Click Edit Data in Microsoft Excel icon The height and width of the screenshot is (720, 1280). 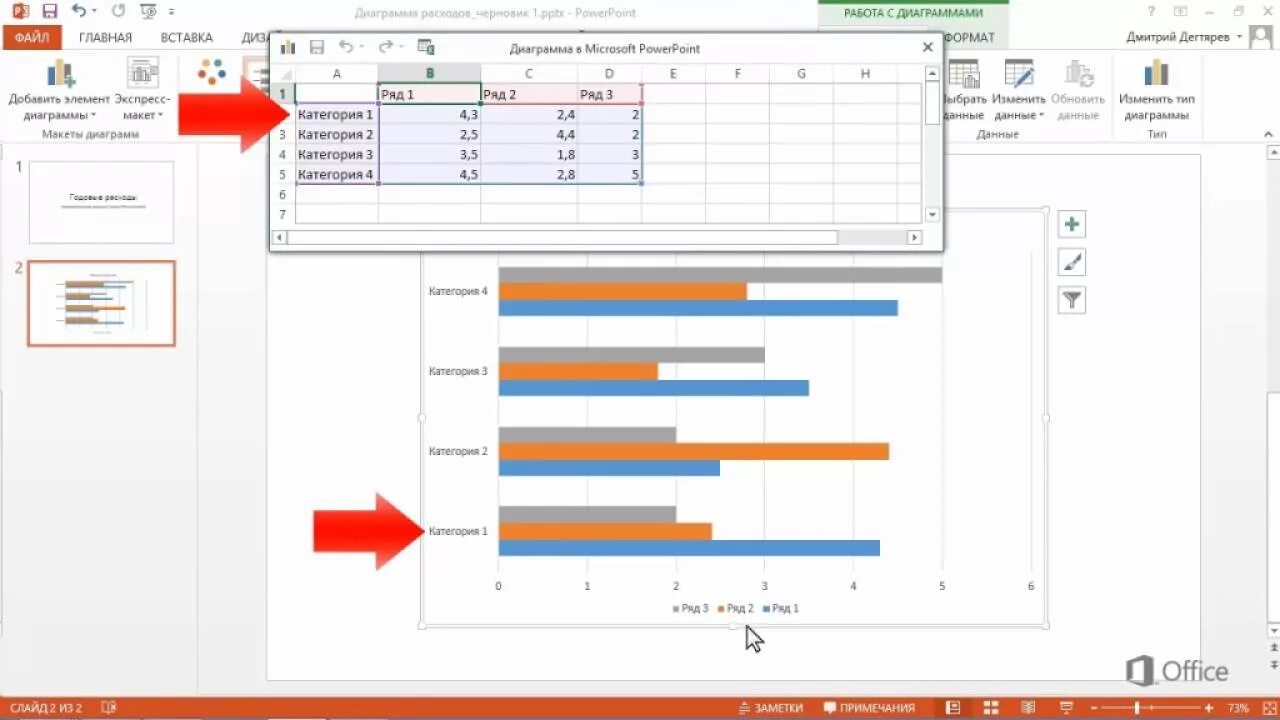click(x=426, y=47)
